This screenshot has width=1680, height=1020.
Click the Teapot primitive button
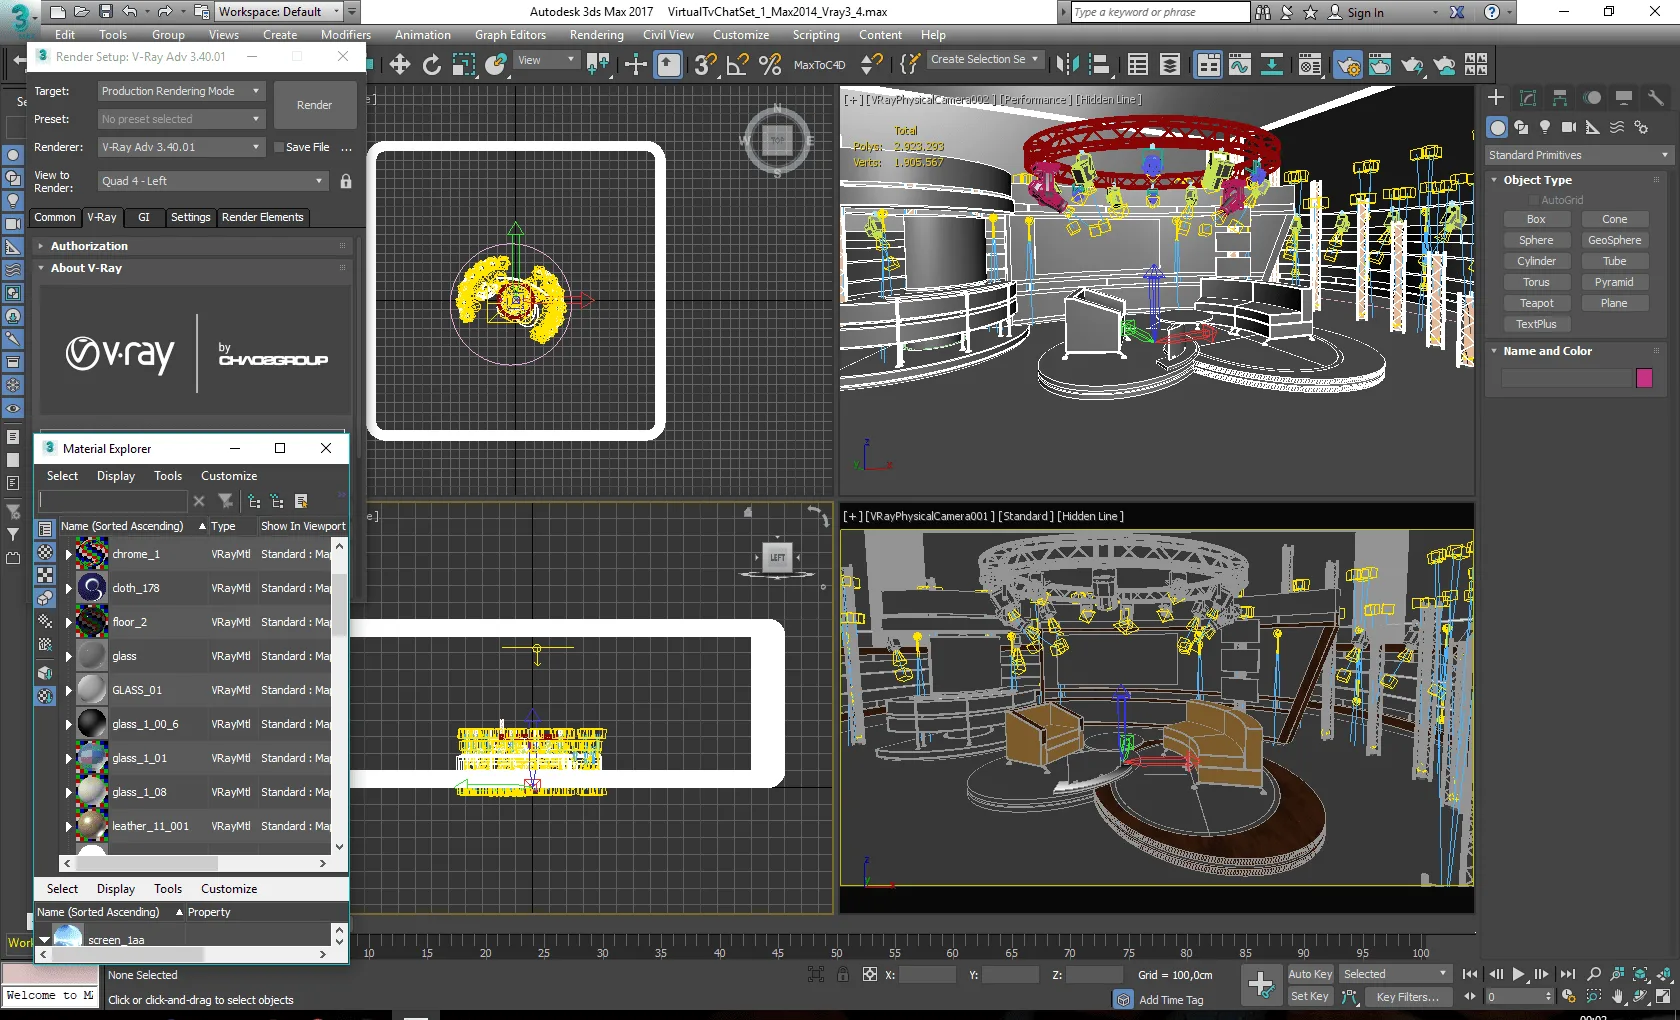pos(1536,303)
